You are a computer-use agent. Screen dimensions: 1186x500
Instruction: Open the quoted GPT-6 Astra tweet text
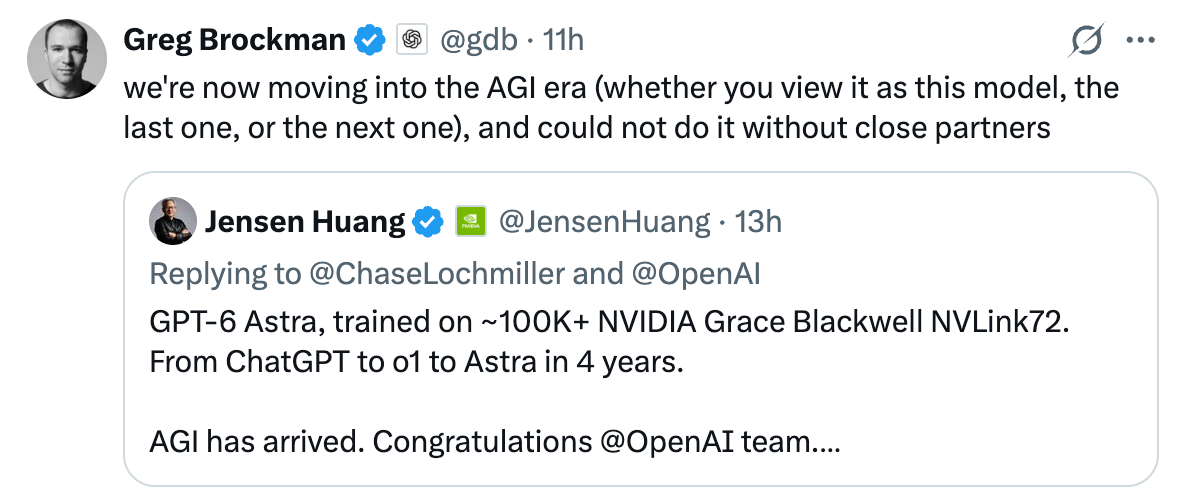click(x=609, y=382)
